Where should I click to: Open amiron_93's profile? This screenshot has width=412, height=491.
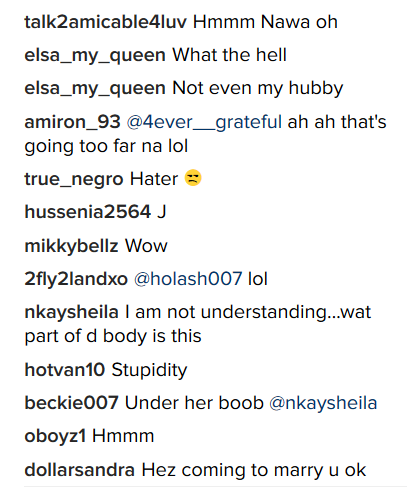(x=72, y=122)
